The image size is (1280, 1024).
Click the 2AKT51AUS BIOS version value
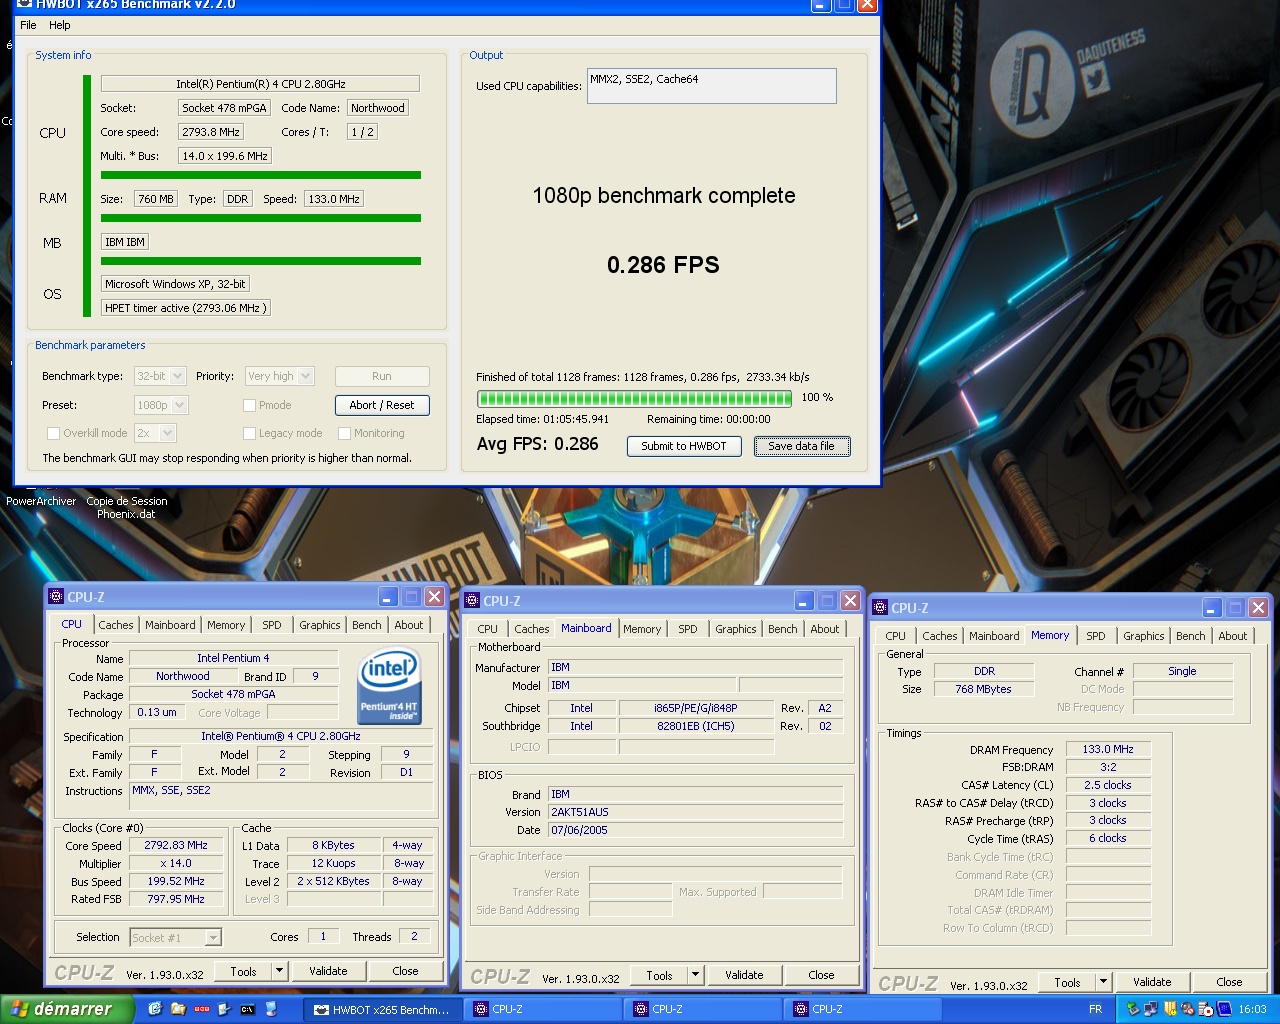(695, 812)
